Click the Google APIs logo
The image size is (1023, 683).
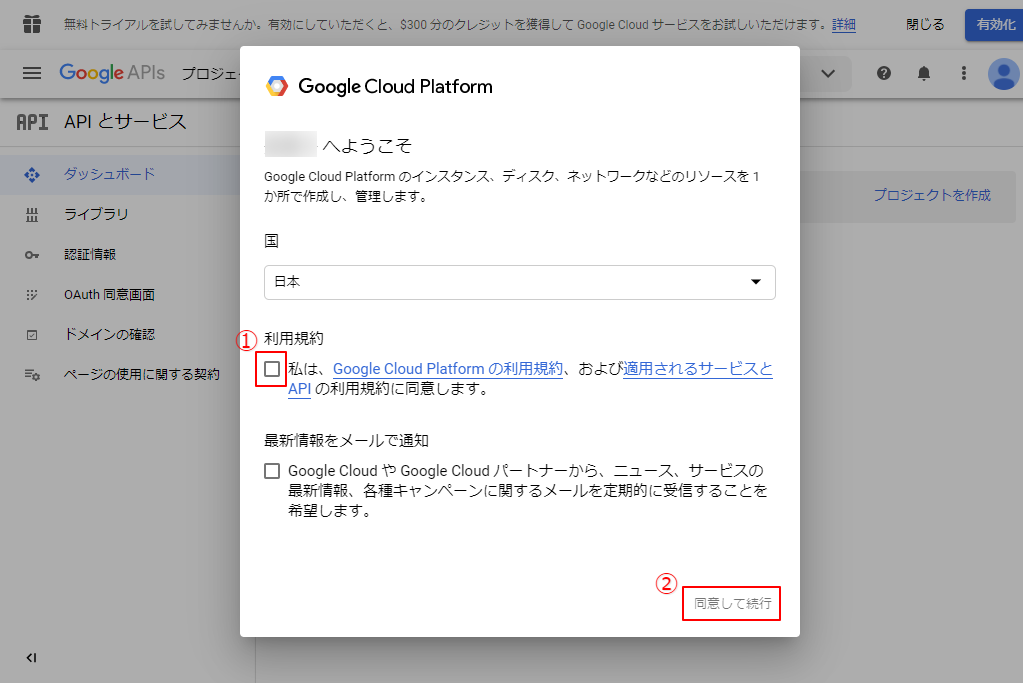[111, 73]
